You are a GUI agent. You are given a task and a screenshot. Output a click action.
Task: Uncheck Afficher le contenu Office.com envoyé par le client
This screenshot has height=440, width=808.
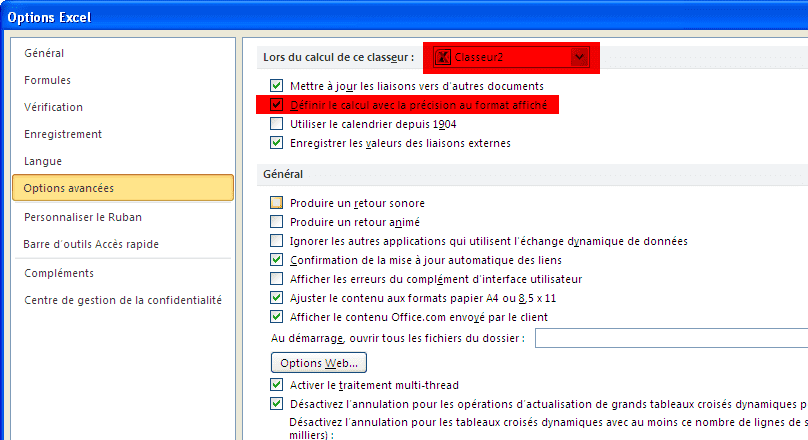[x=276, y=317]
